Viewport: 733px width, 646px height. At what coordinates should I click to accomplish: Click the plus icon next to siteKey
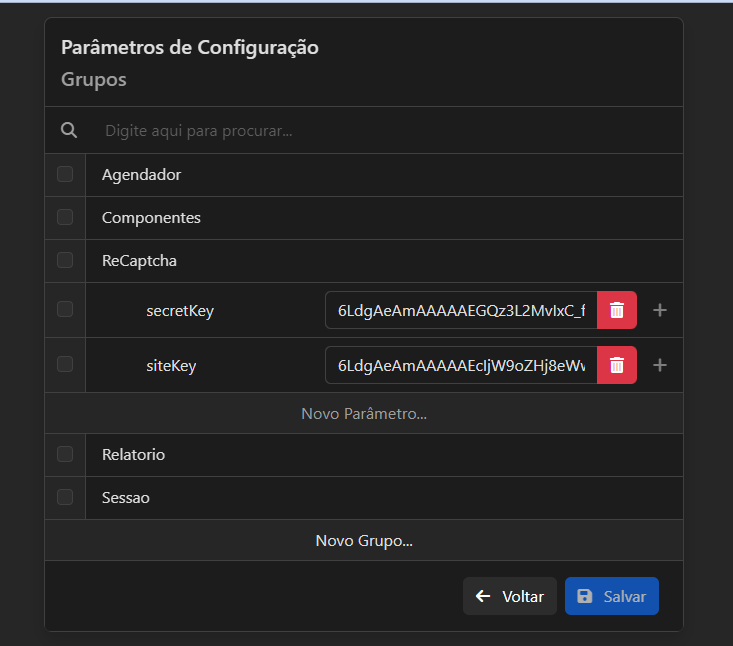(660, 365)
